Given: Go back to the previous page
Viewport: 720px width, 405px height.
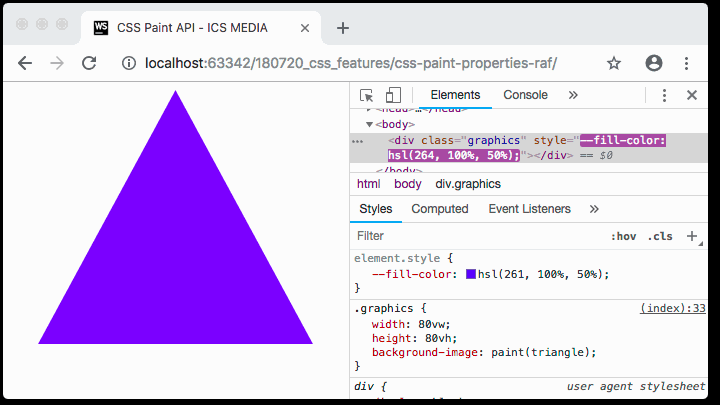Looking at the screenshot, I should coord(25,63).
